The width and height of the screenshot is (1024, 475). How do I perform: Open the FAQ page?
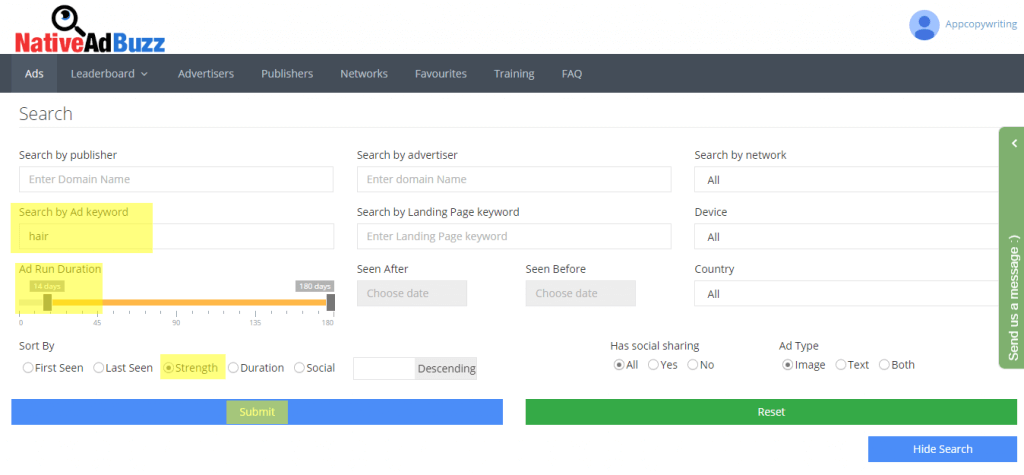click(x=571, y=74)
